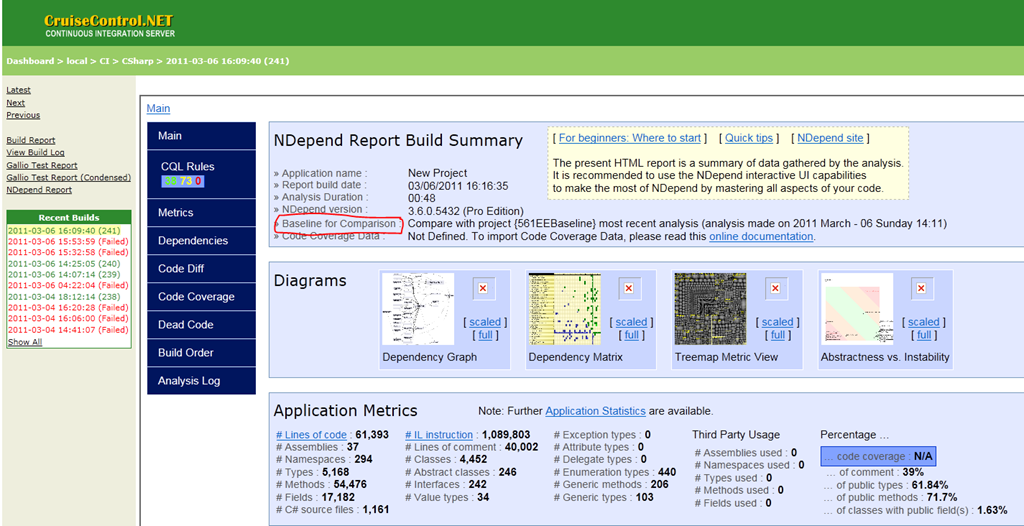Open Gallio Test Report (Condensed) link

(69, 178)
